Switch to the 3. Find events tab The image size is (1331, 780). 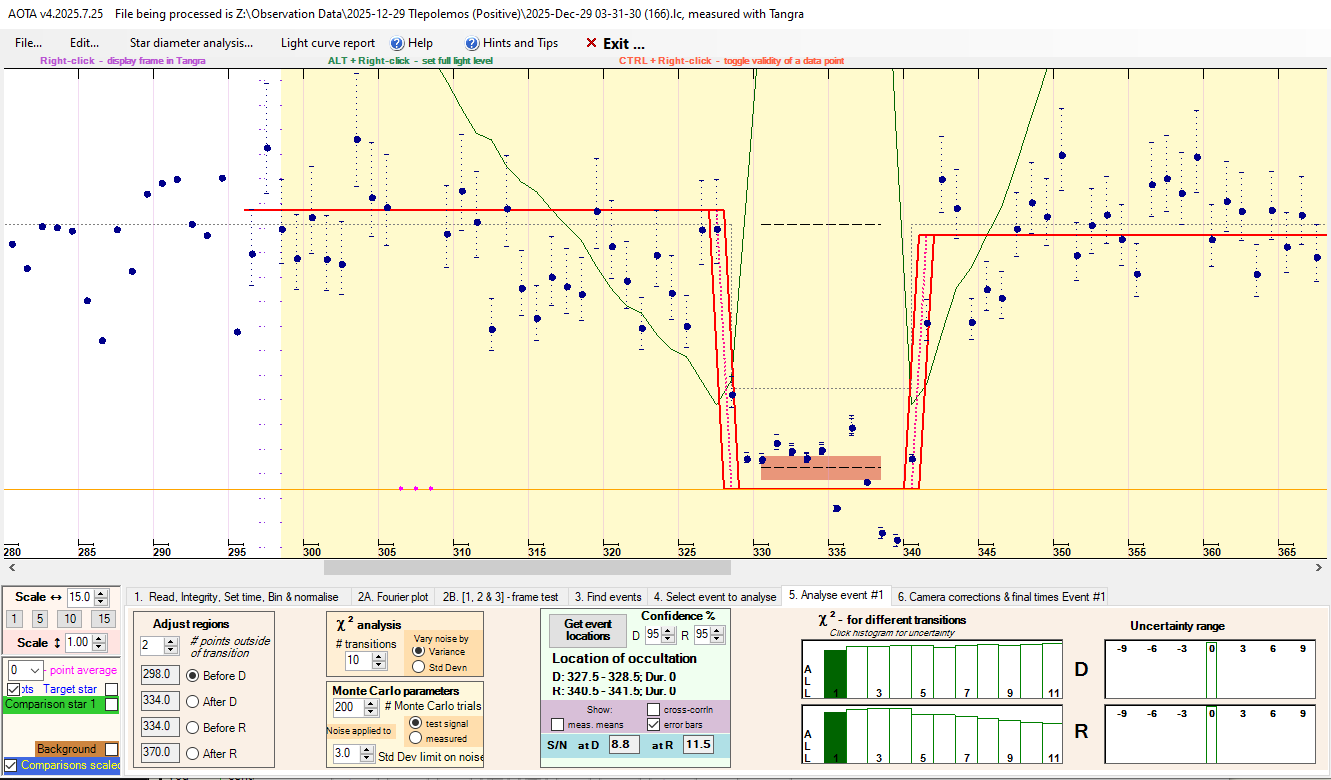pos(606,597)
